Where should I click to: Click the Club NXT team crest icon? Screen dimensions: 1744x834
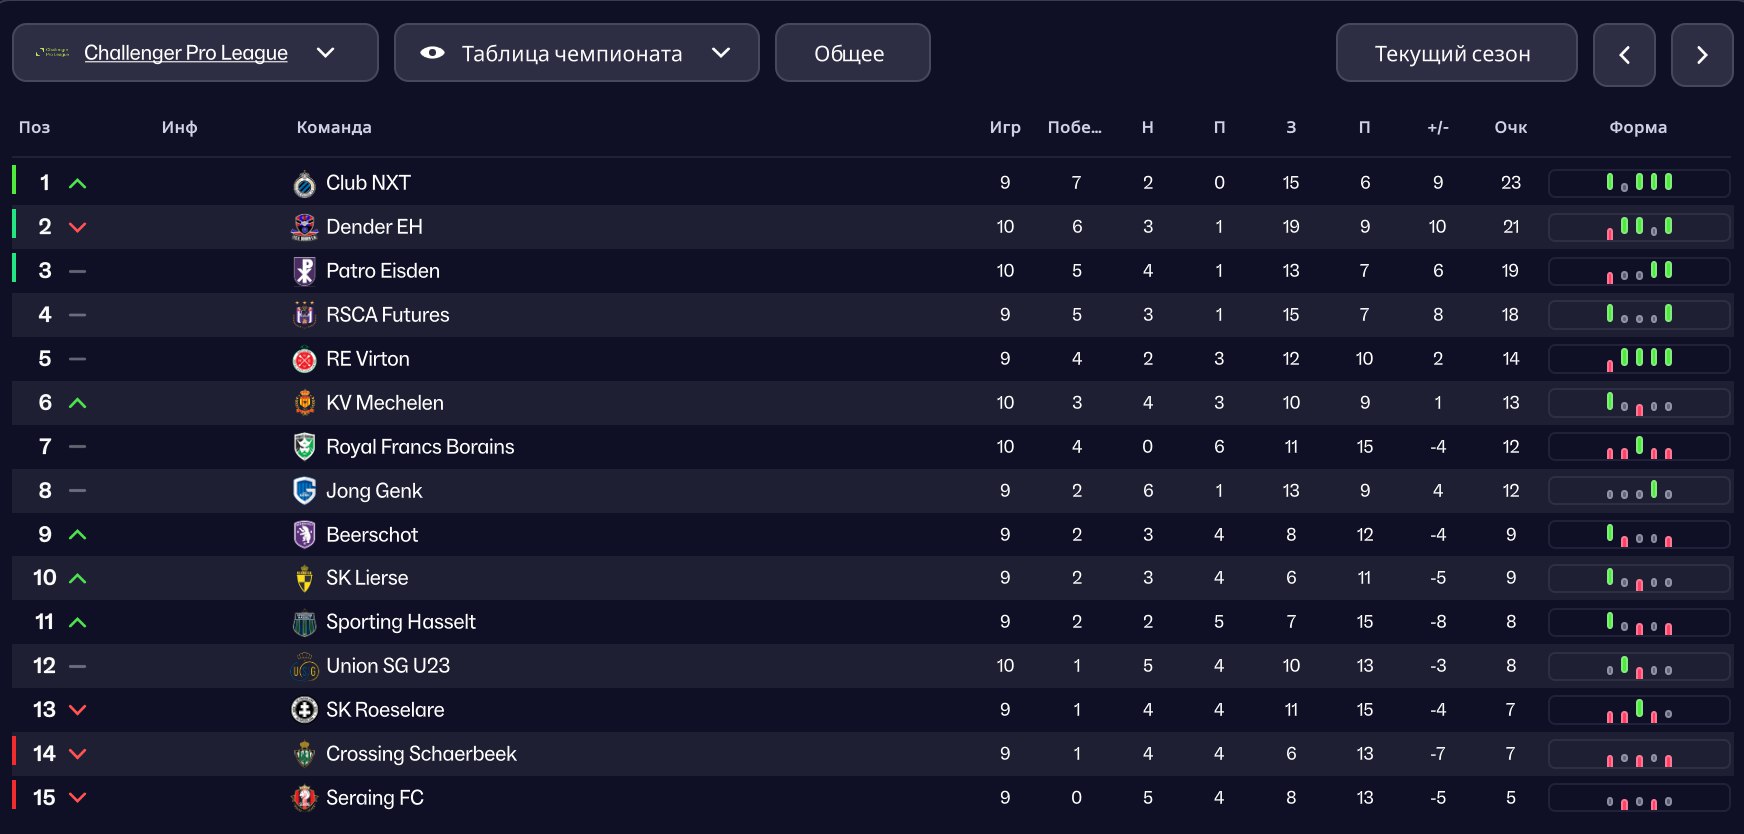pyautogui.click(x=304, y=184)
